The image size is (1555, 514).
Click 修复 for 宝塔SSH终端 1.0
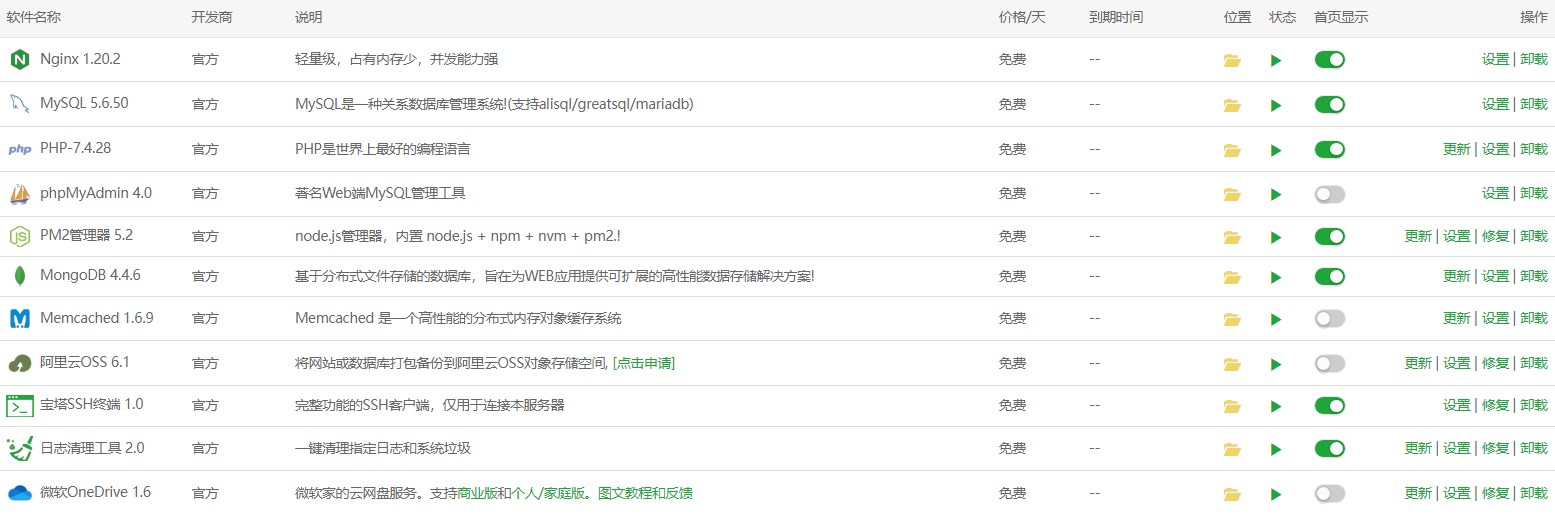(x=1495, y=405)
